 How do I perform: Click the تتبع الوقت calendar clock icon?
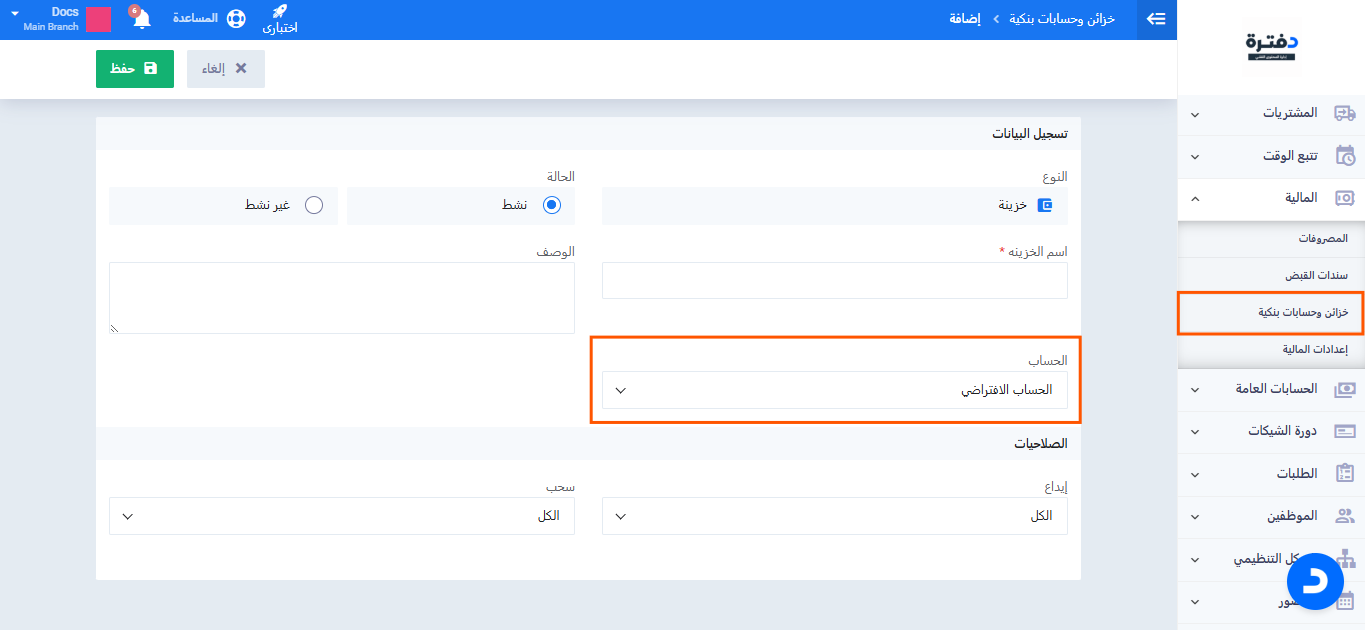coord(1345,156)
